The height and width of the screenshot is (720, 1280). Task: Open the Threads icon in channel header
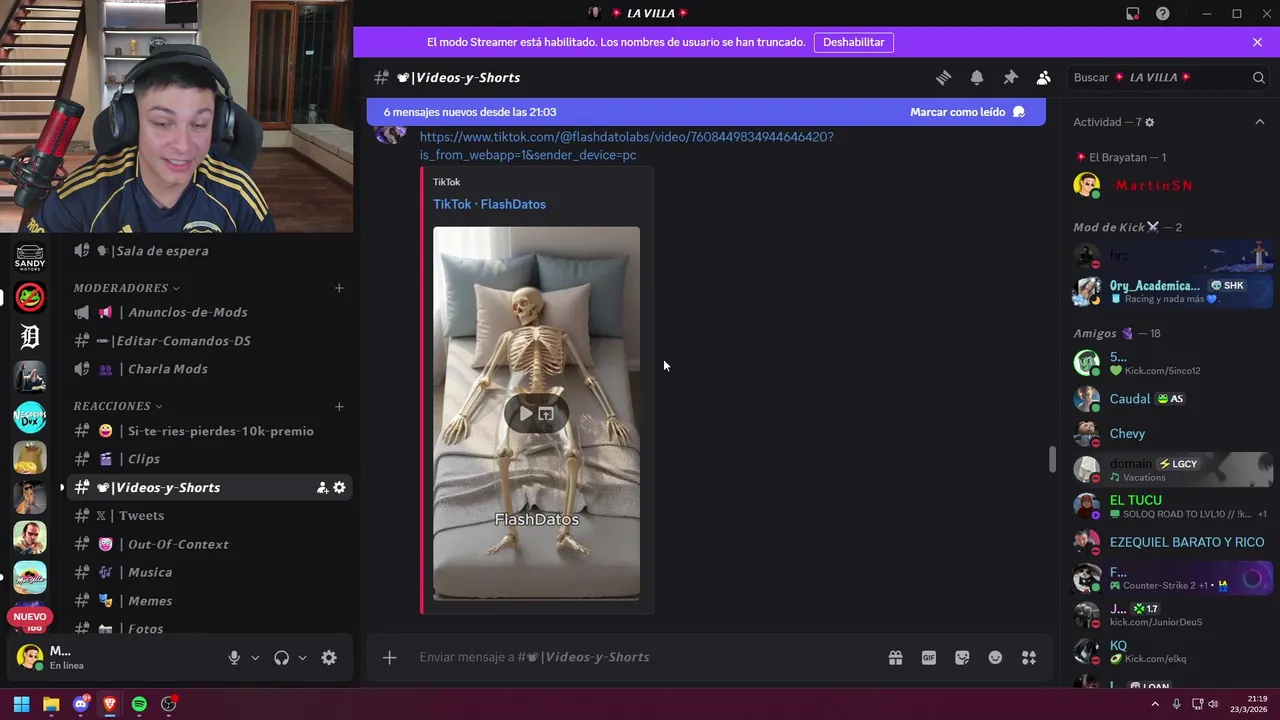click(x=943, y=77)
